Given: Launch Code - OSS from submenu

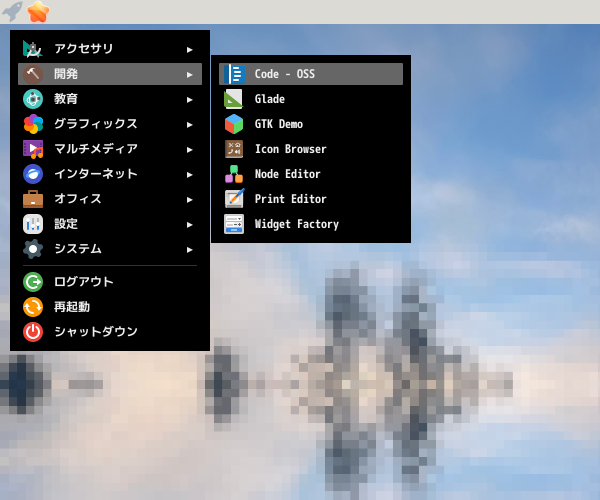Looking at the screenshot, I should pos(311,74).
